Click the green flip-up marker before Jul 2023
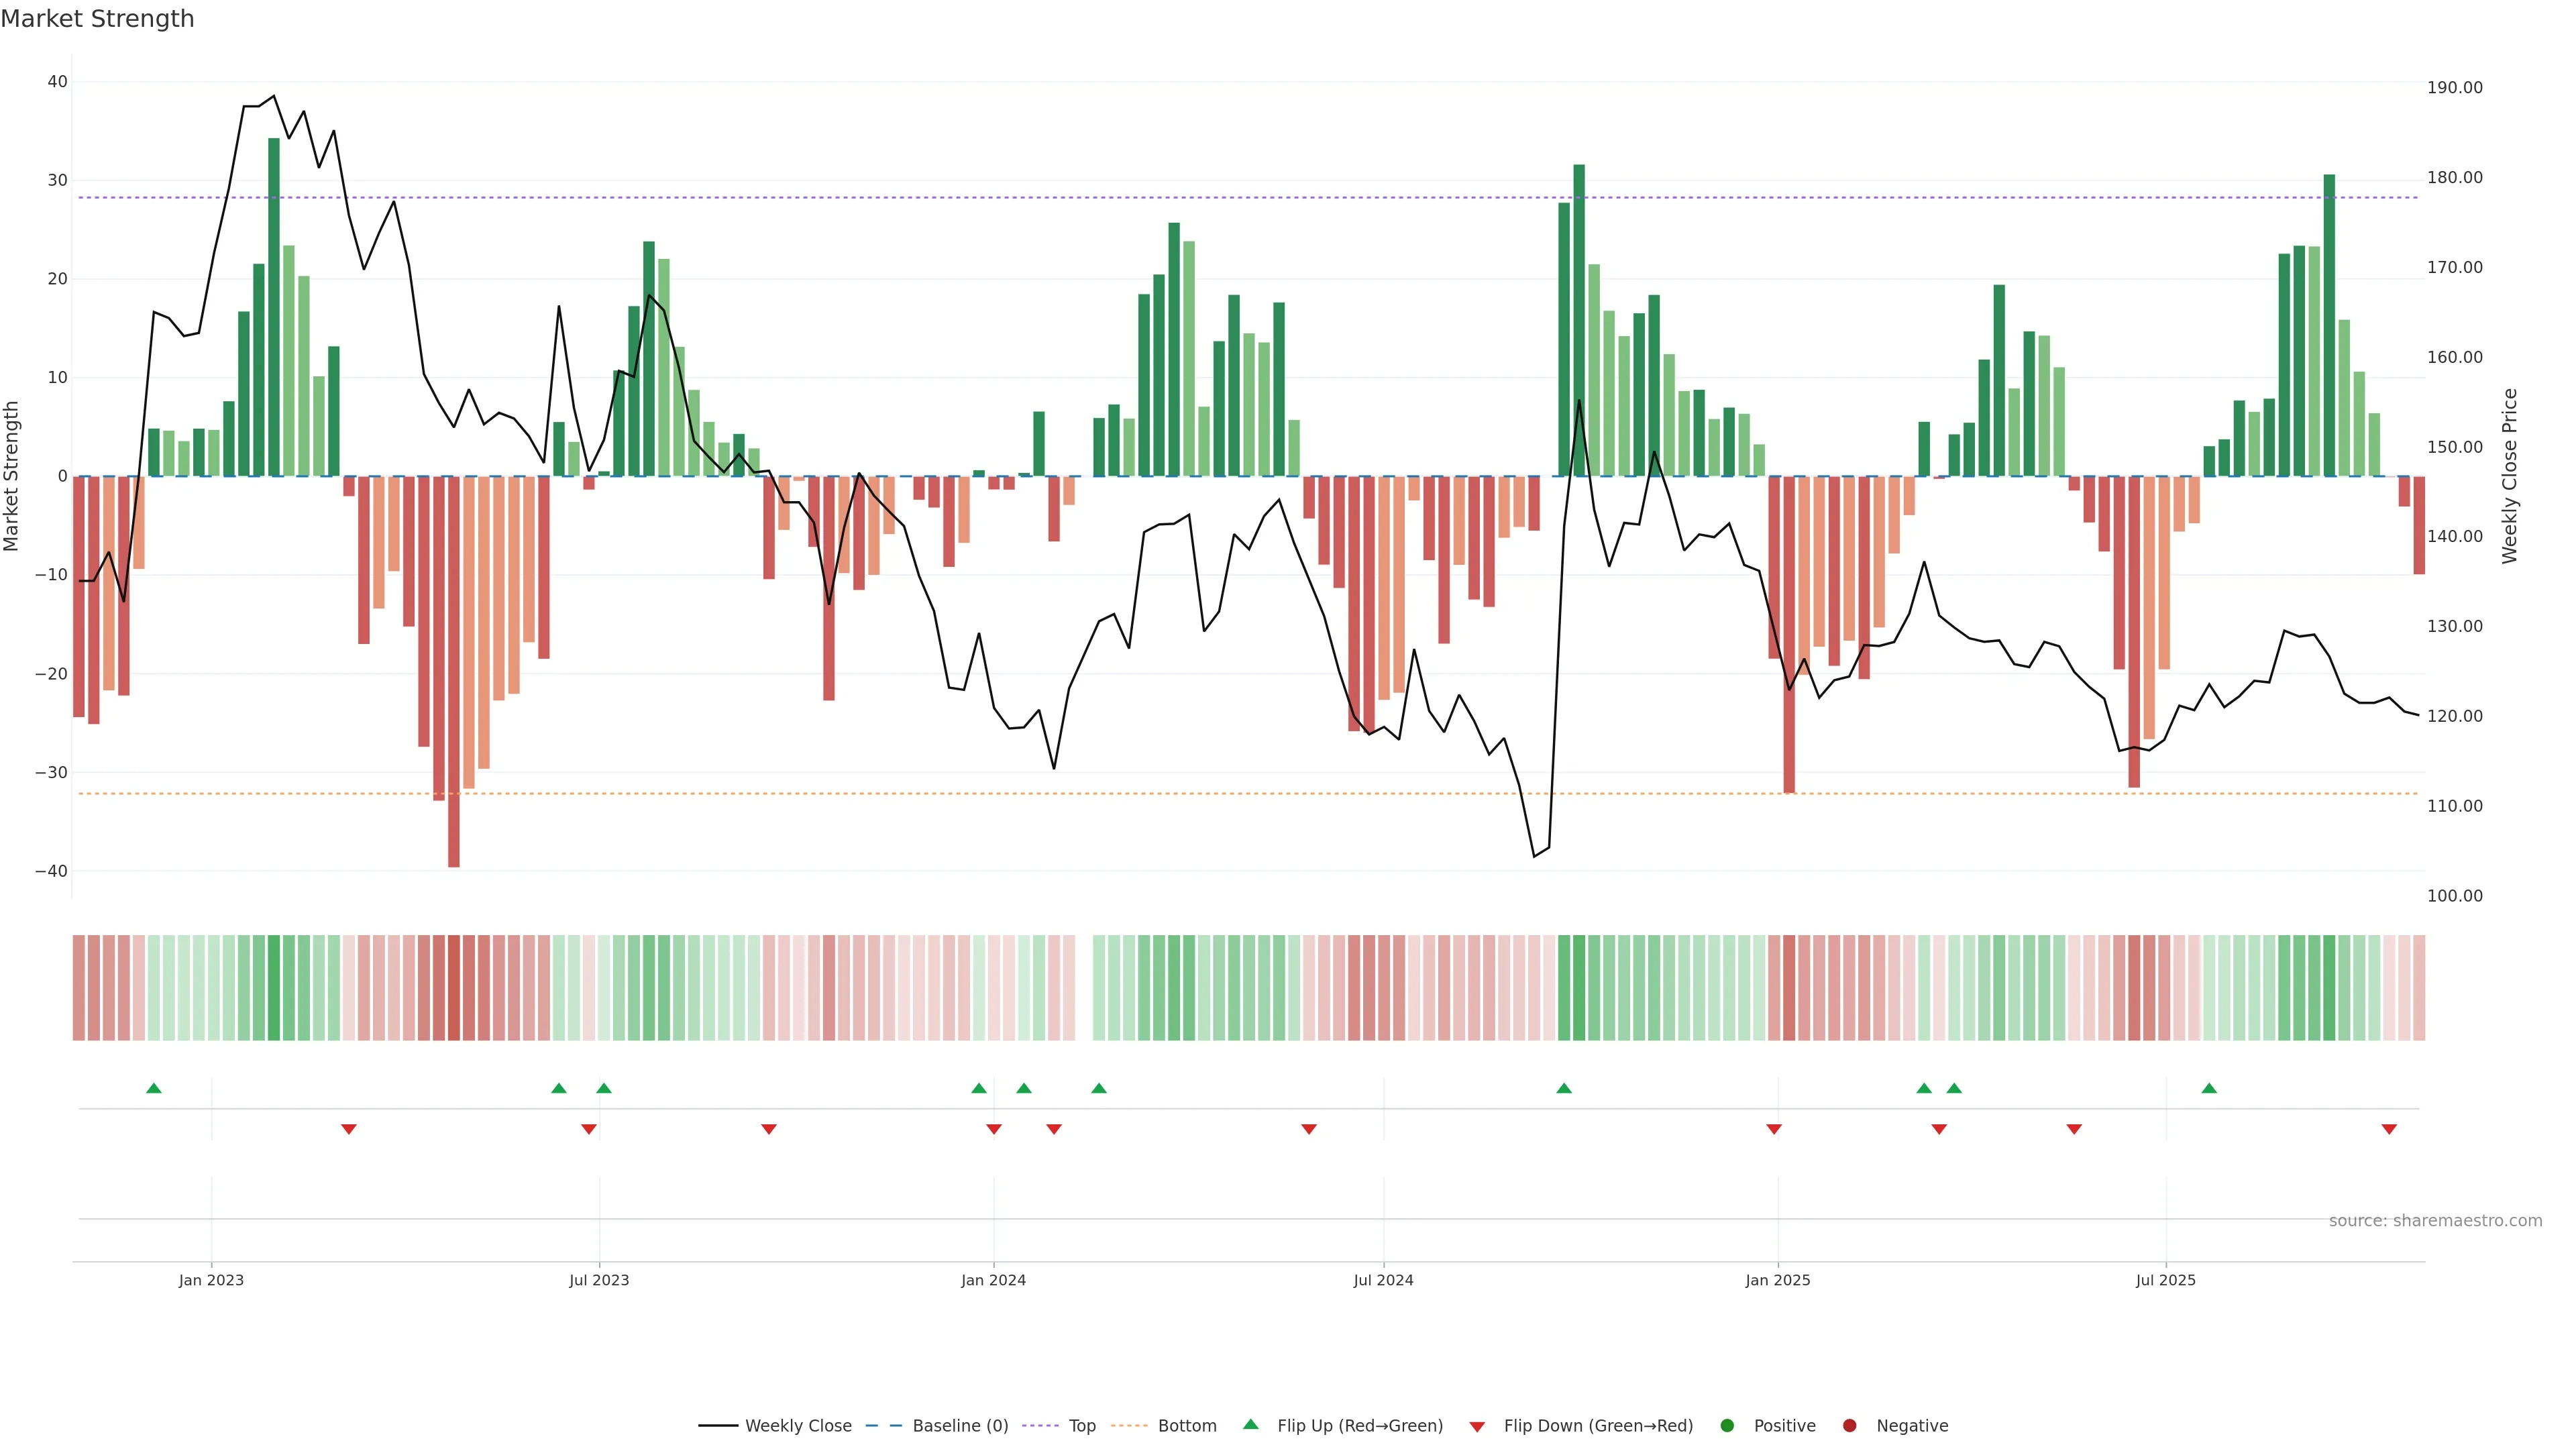Image resolution: width=2576 pixels, height=1449 pixels. [x=559, y=1088]
